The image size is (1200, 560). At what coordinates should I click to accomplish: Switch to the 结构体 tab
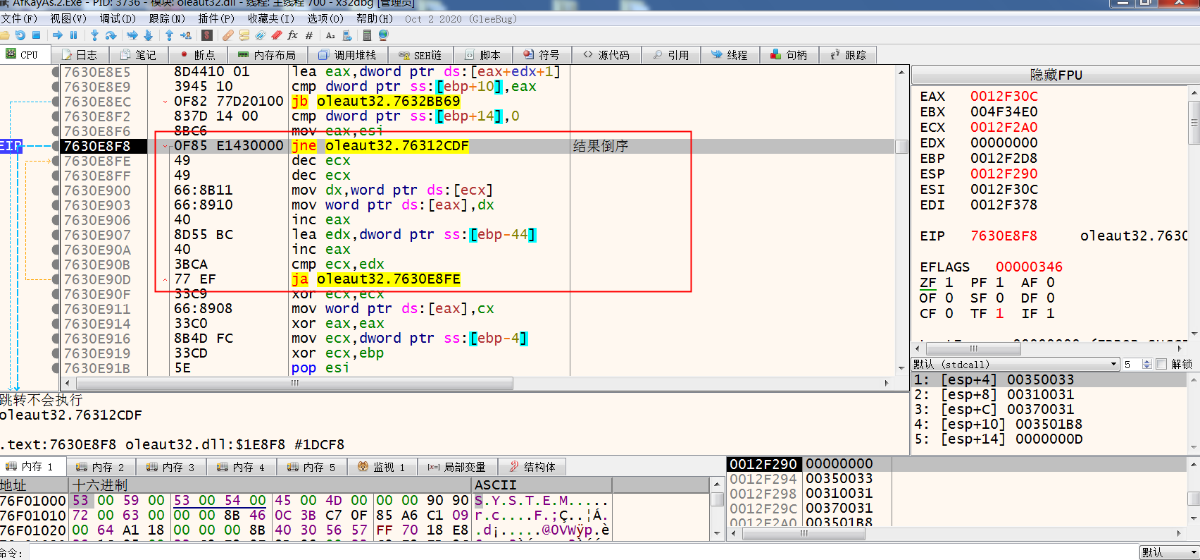click(532, 467)
